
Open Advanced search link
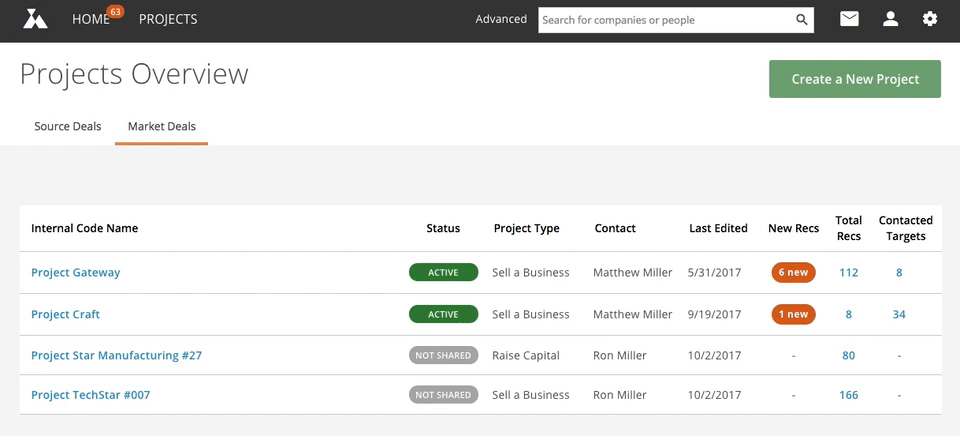click(x=501, y=19)
